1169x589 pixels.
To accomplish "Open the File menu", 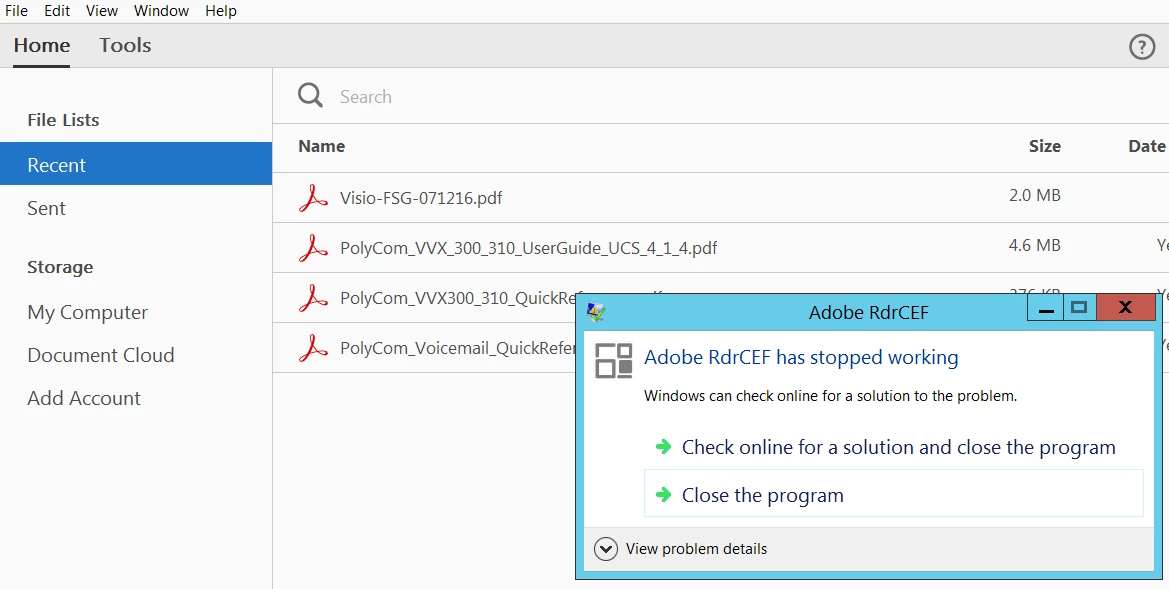I will tap(16, 11).
